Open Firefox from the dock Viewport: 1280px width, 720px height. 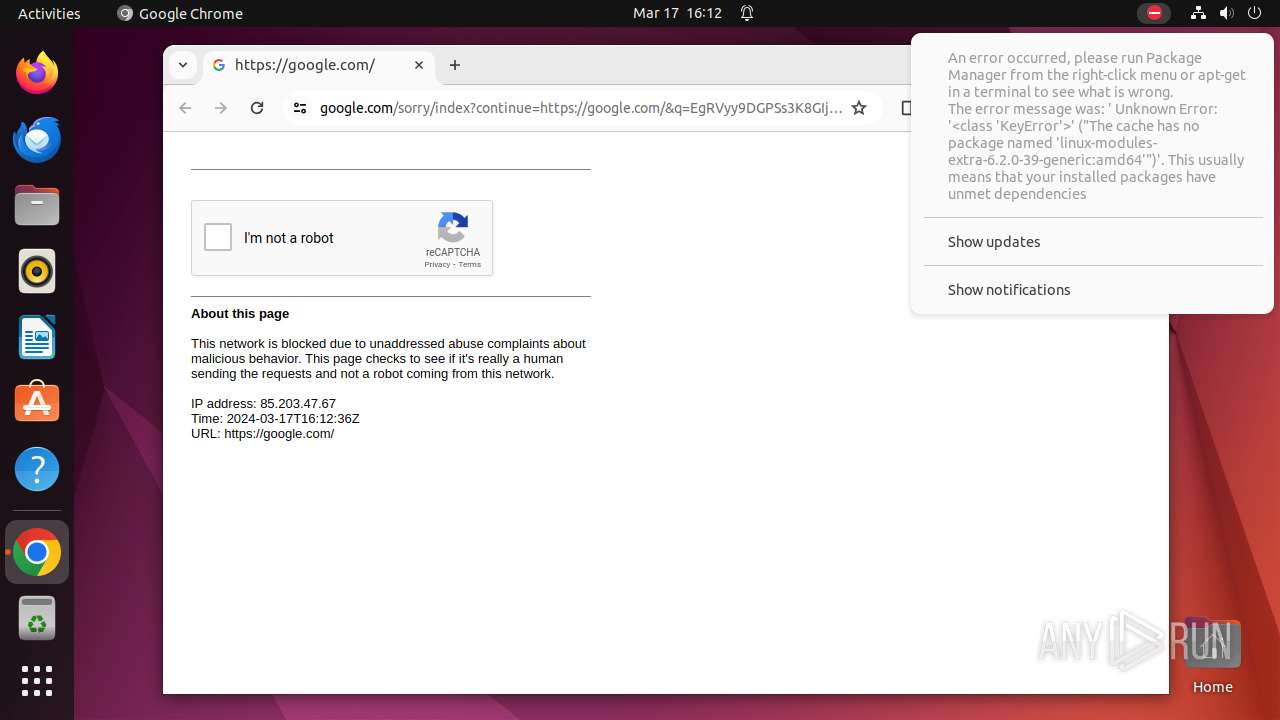[x=37, y=73]
